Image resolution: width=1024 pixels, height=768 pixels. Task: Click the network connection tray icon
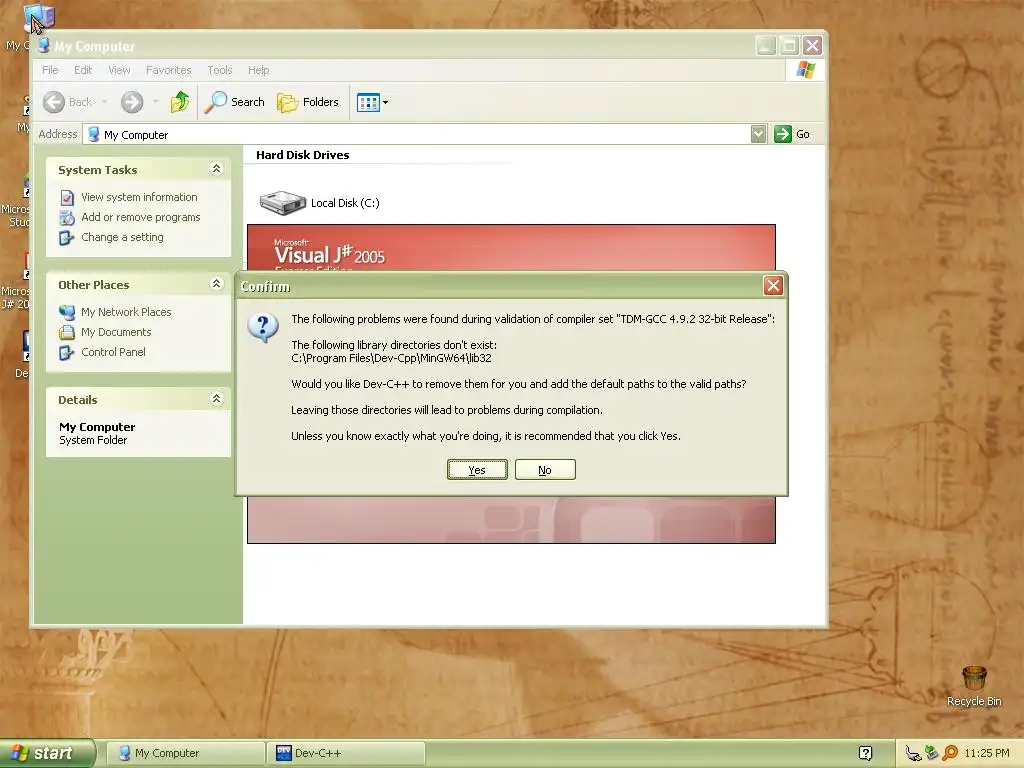pyautogui.click(x=913, y=754)
